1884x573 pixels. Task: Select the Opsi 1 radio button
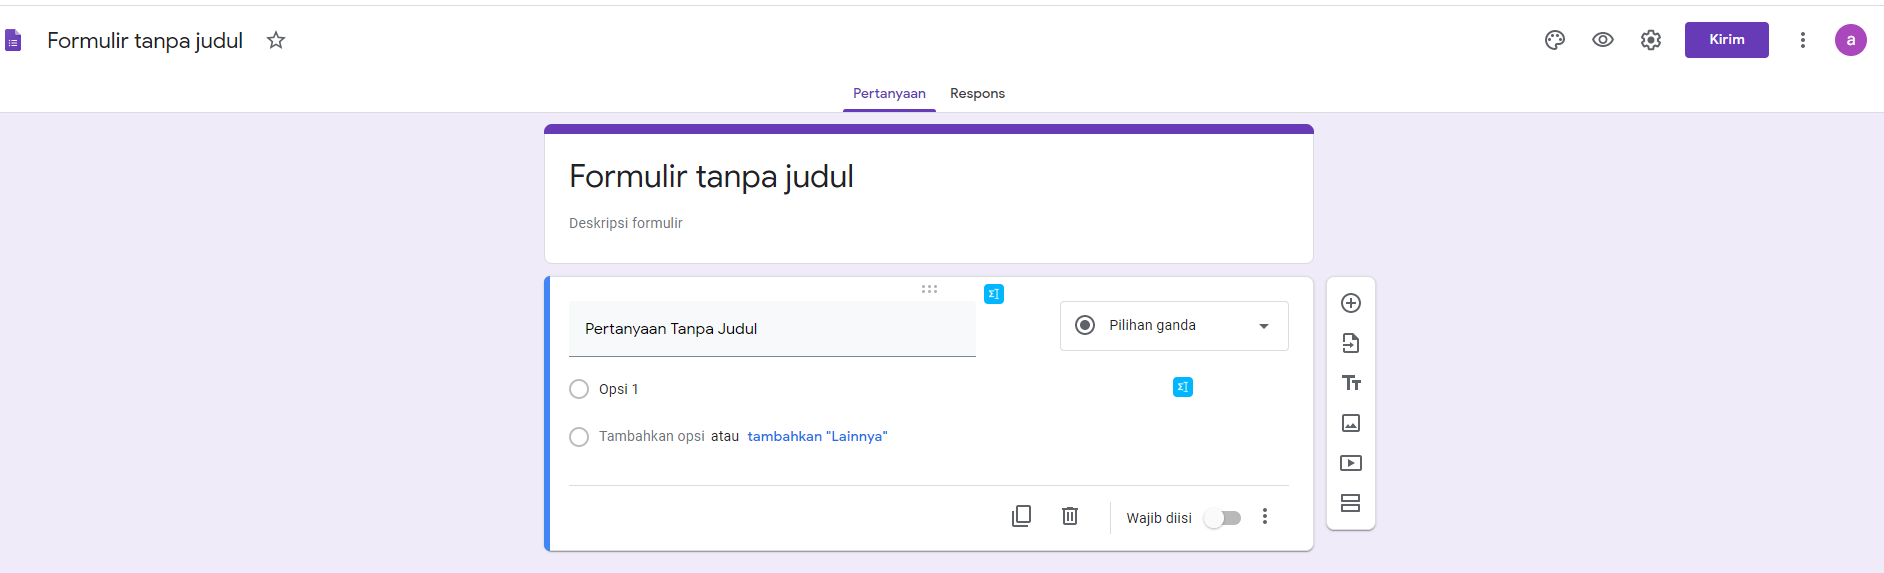click(x=579, y=389)
